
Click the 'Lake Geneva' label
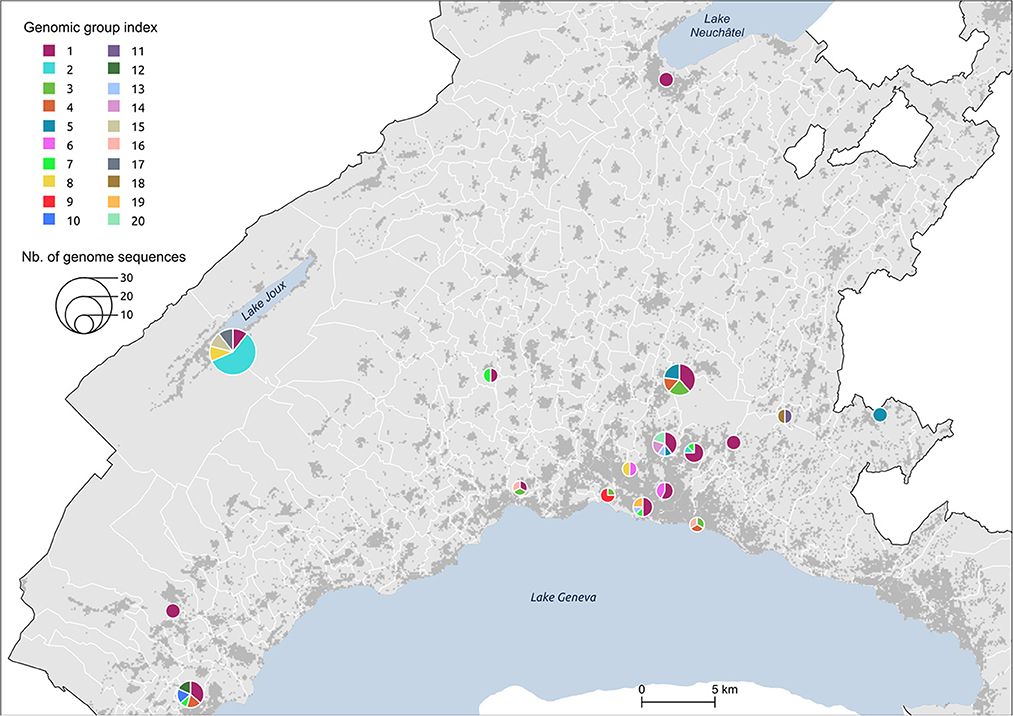[563, 597]
